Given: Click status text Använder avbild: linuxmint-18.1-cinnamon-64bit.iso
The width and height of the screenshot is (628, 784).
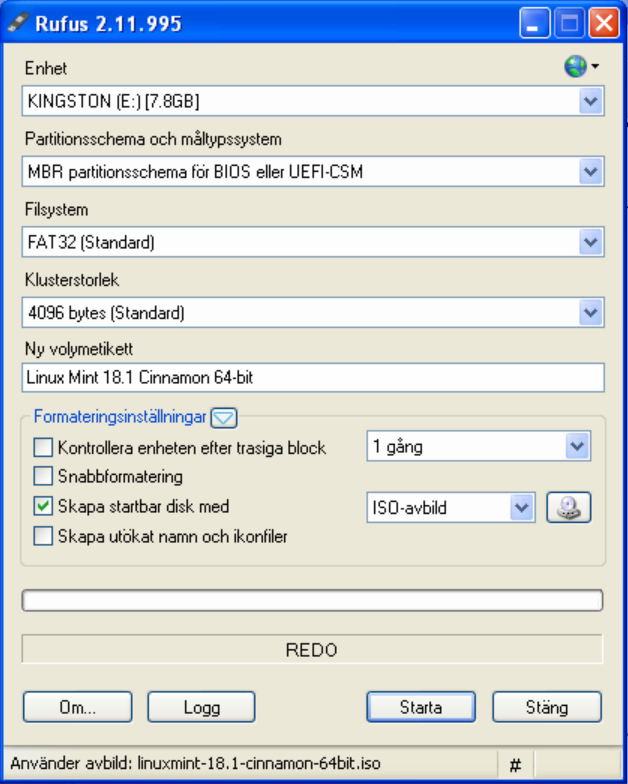Looking at the screenshot, I should tap(196, 764).
